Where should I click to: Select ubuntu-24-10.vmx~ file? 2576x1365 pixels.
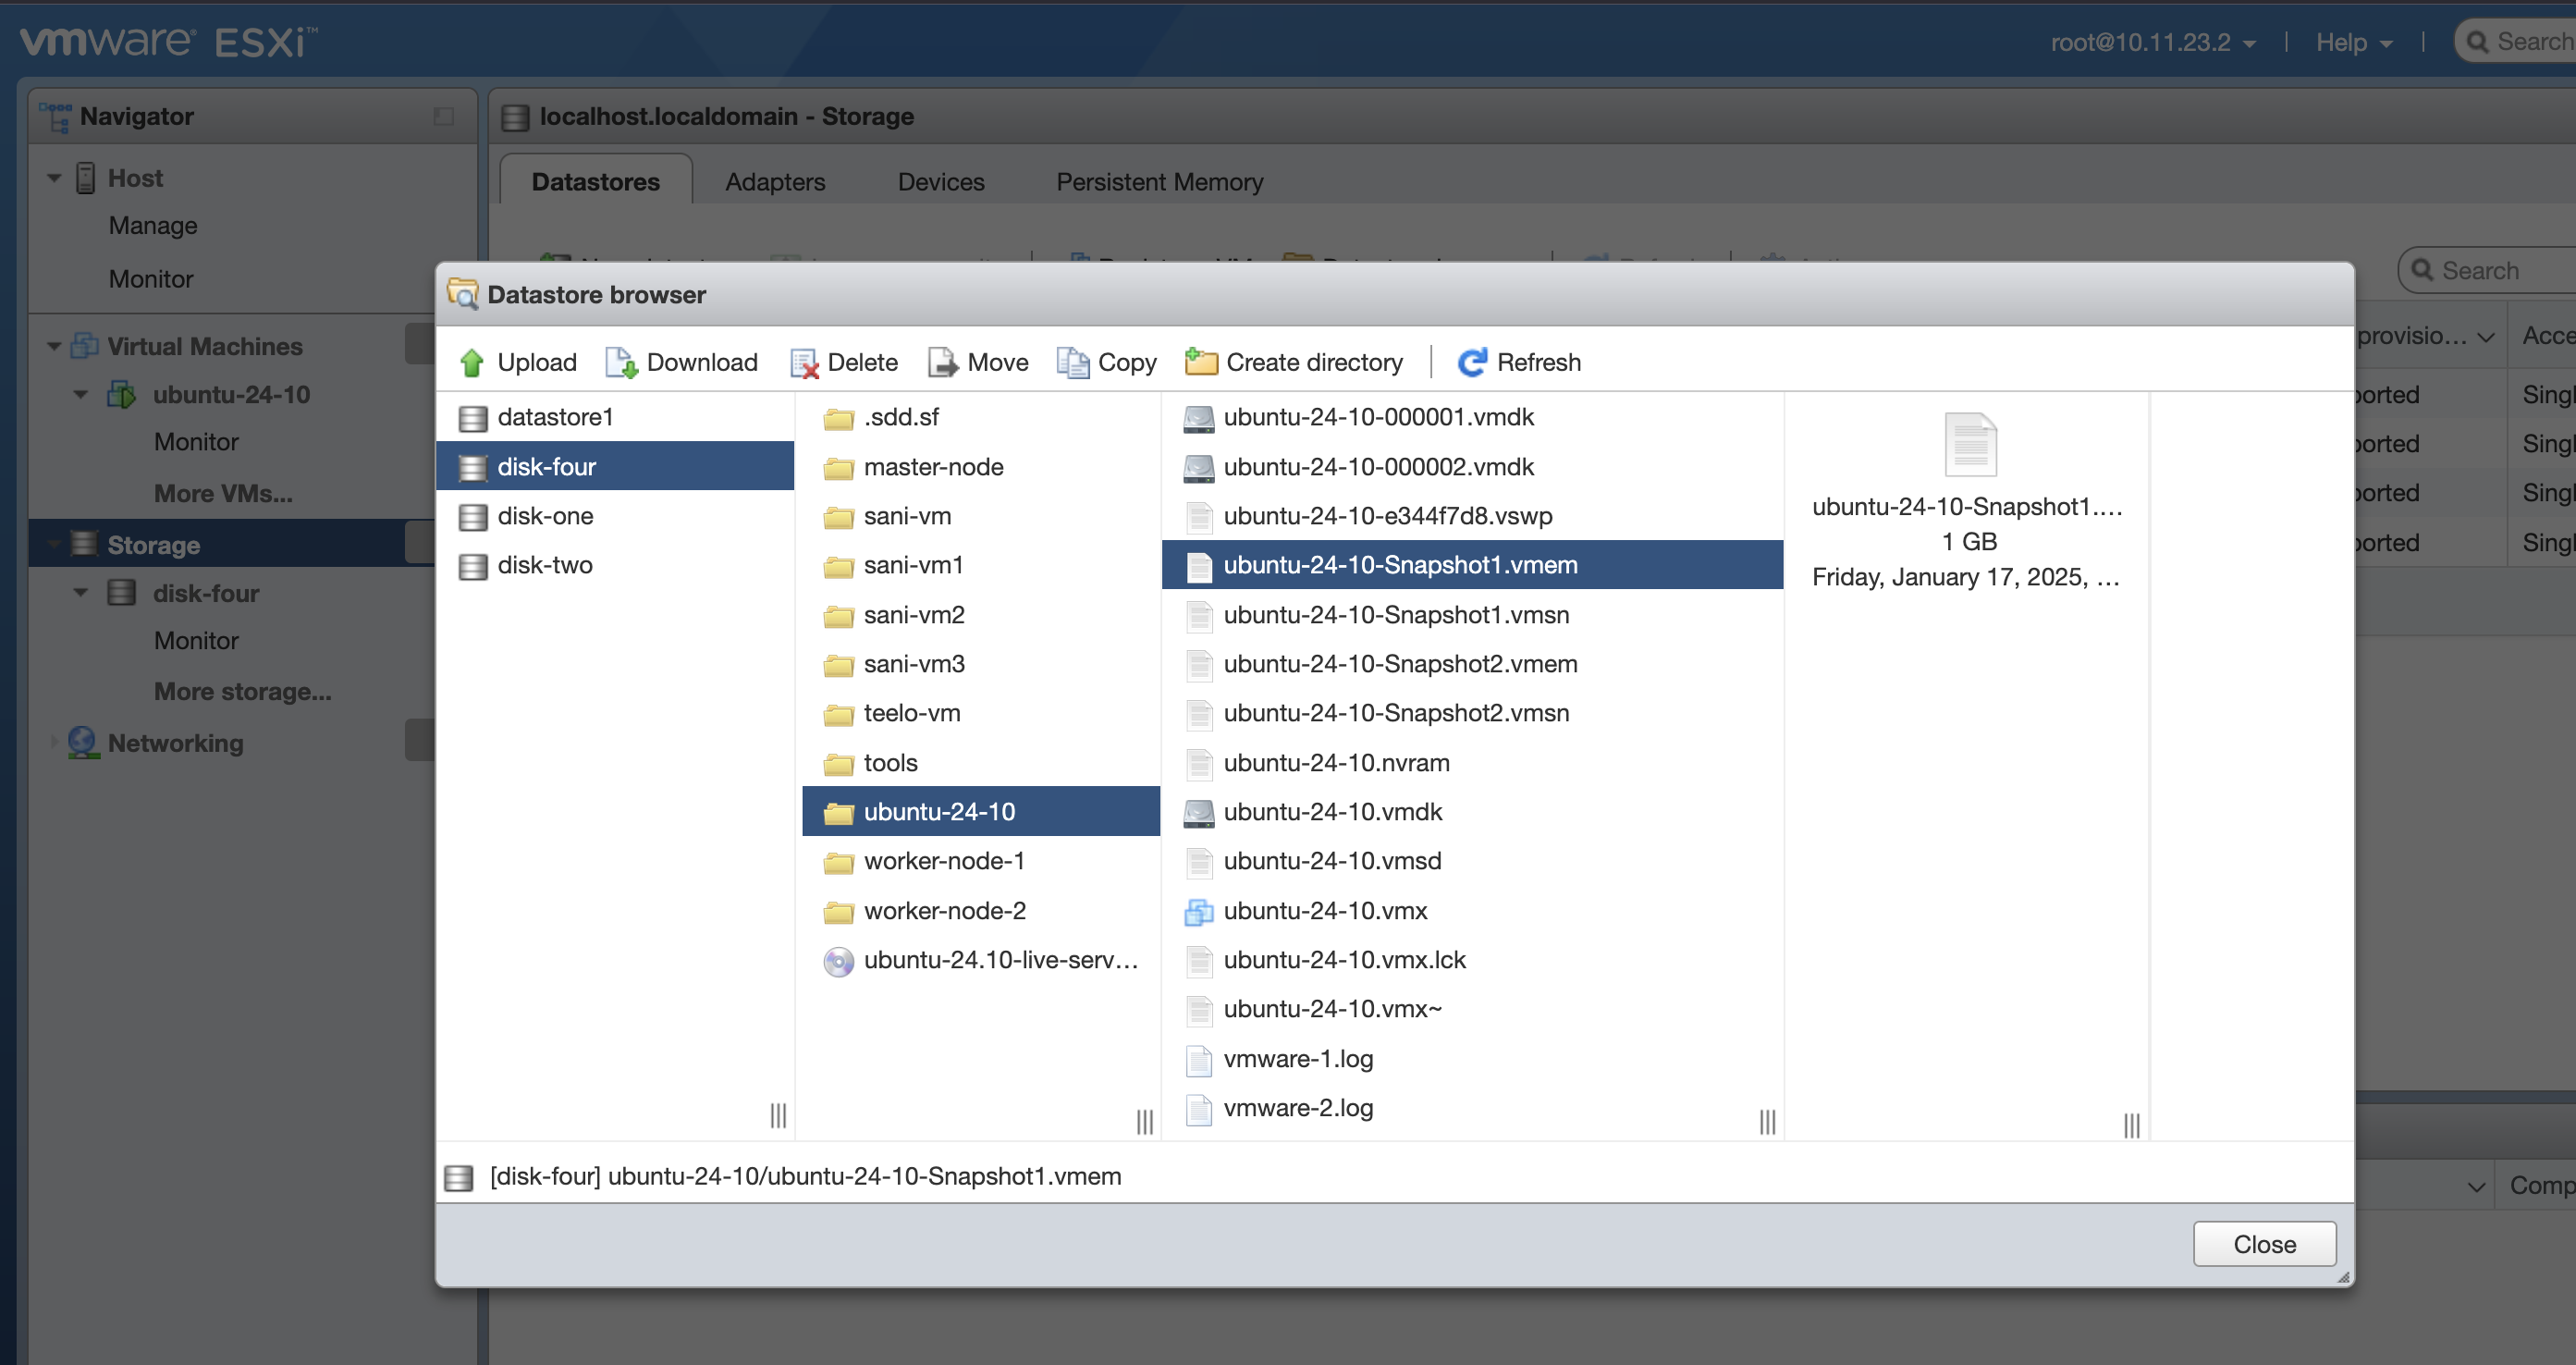(1472, 1010)
